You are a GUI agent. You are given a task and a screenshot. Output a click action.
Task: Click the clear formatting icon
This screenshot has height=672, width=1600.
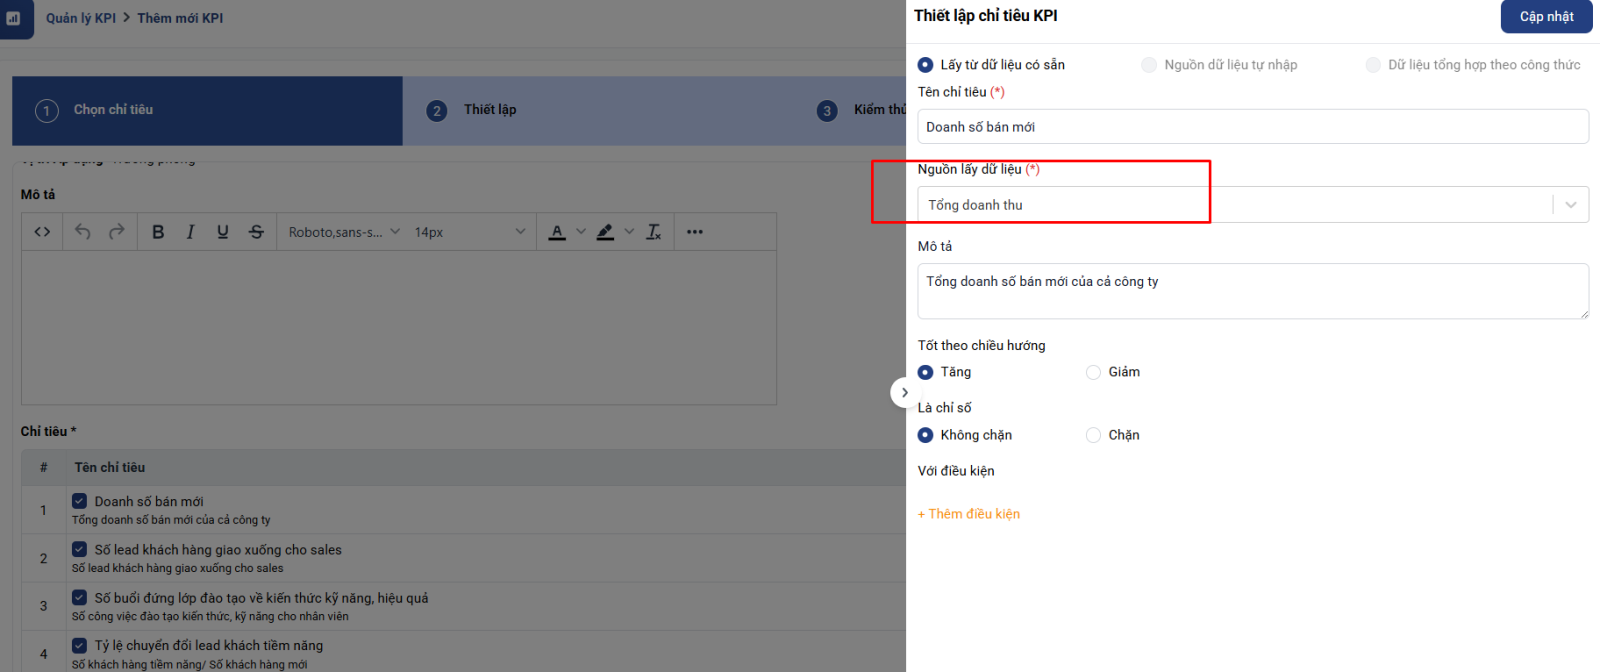point(654,232)
